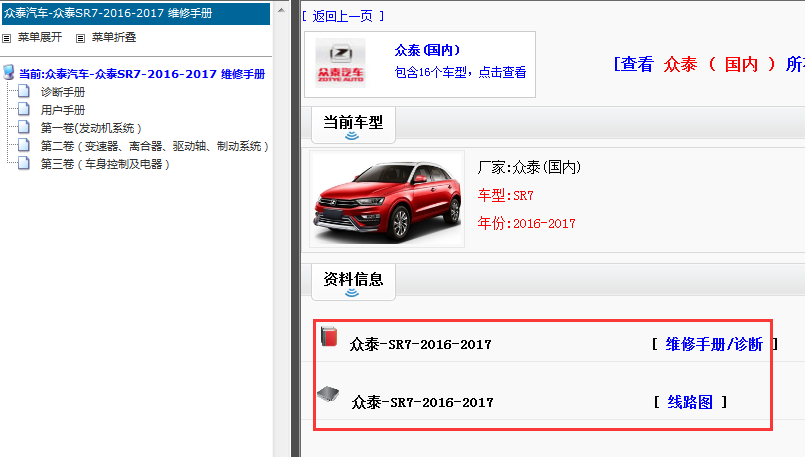The image size is (805, 457).
Task: Open 第二卷(变速器、离合器、驱动轴、制动系统)
Action: 155,146
